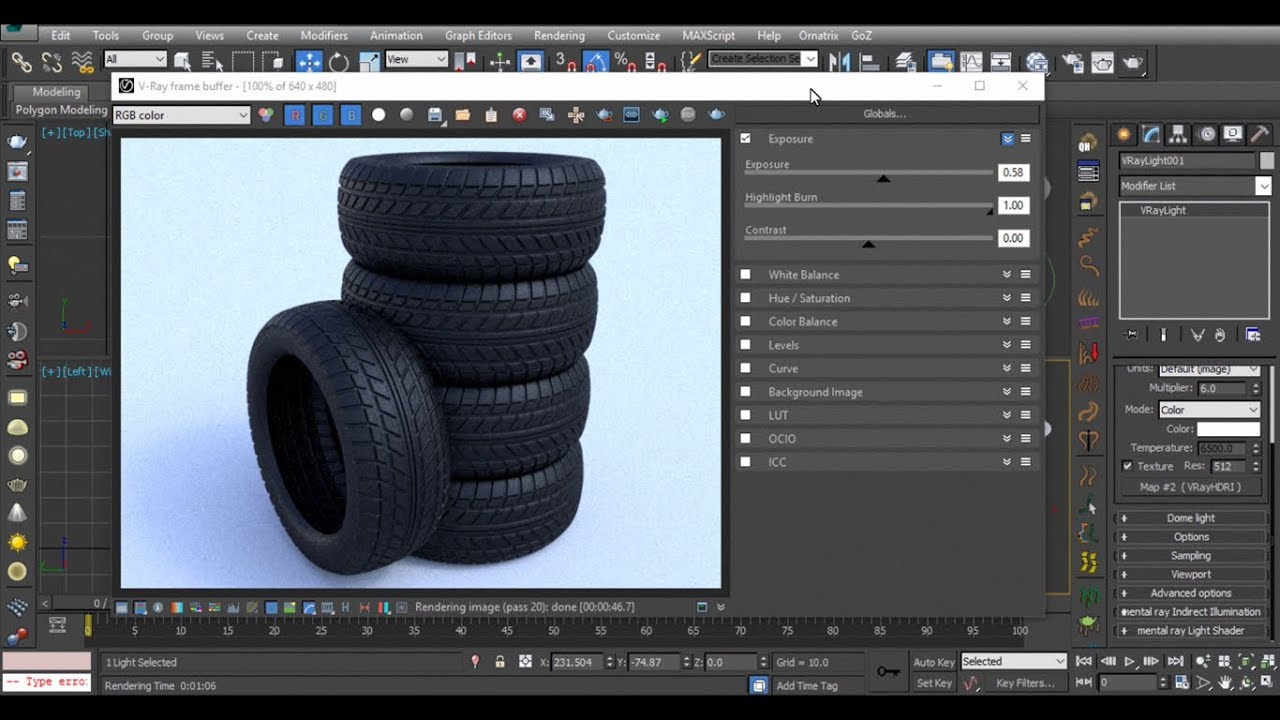Enable the Curve checkbox
The image size is (1280, 720).
(x=745, y=368)
